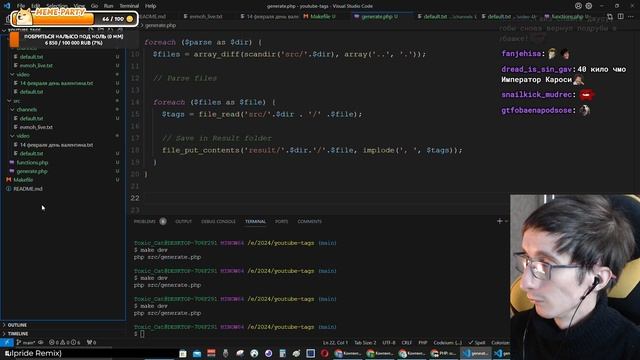Open the PROBLEMS panel tab
This screenshot has height=360, width=640.
pyautogui.click(x=149, y=221)
